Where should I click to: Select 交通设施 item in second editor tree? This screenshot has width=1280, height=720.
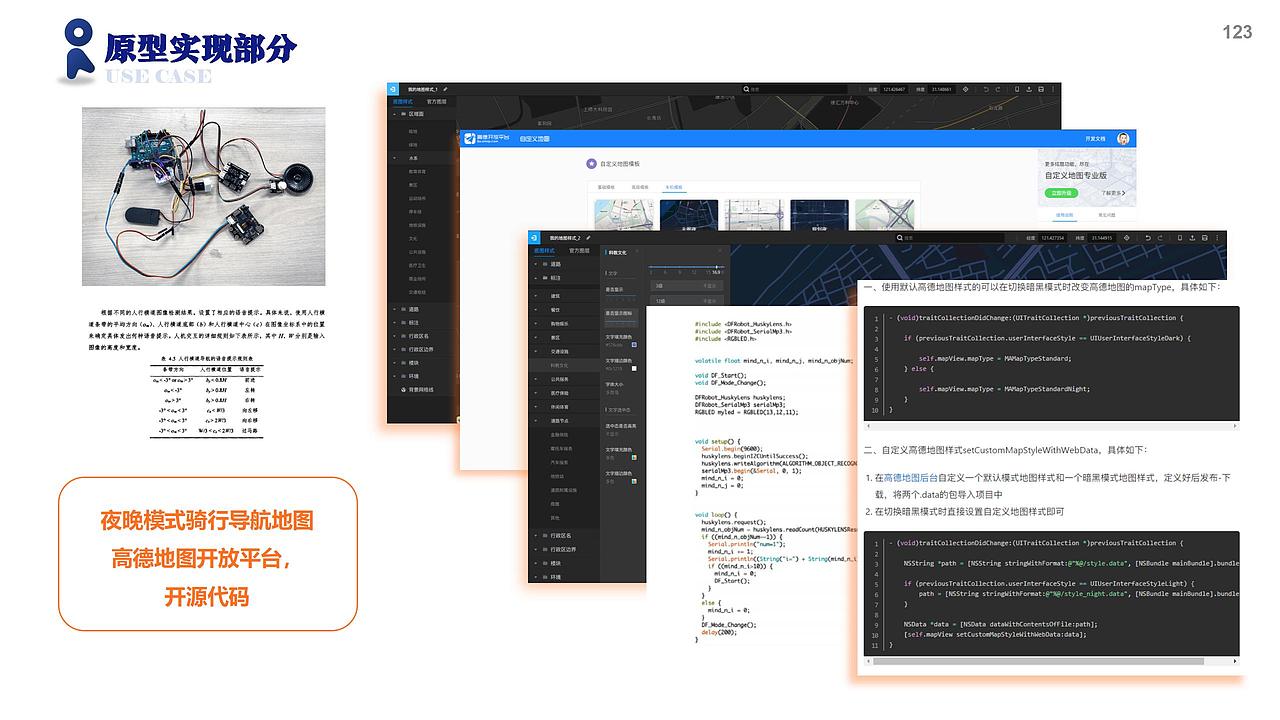pyautogui.click(x=563, y=351)
